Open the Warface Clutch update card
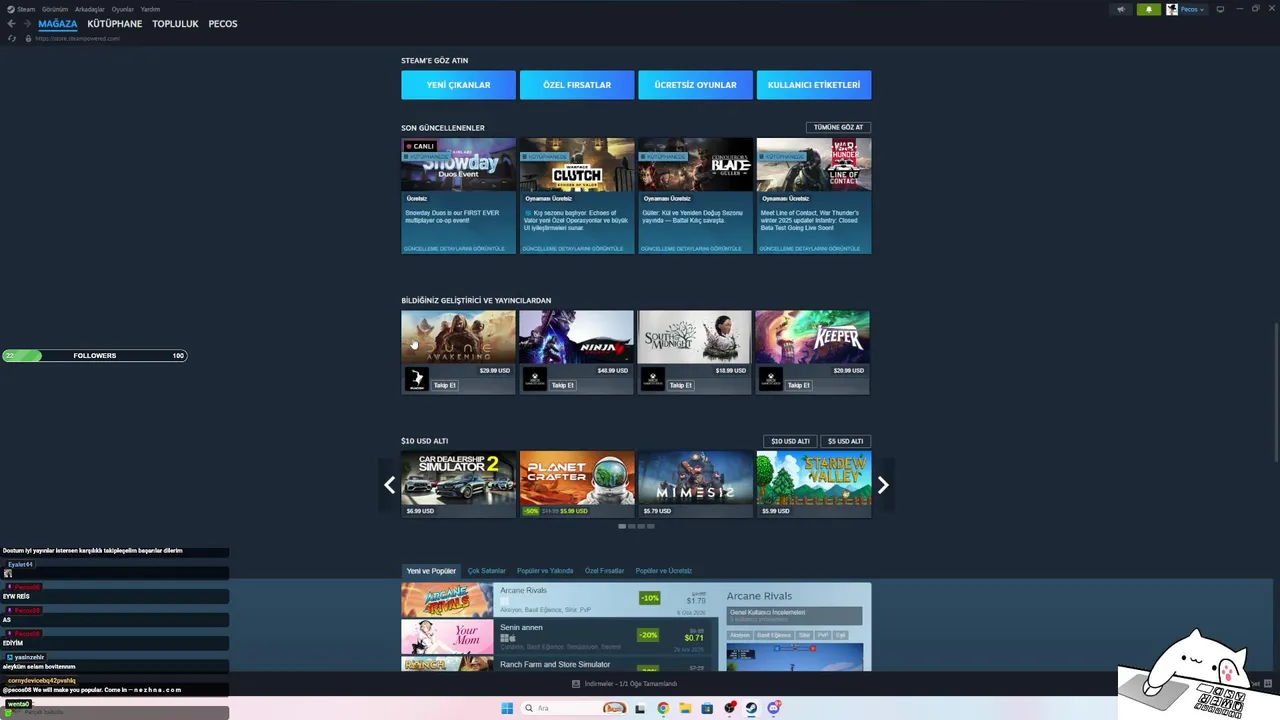The height and width of the screenshot is (720, 1280). (x=577, y=195)
